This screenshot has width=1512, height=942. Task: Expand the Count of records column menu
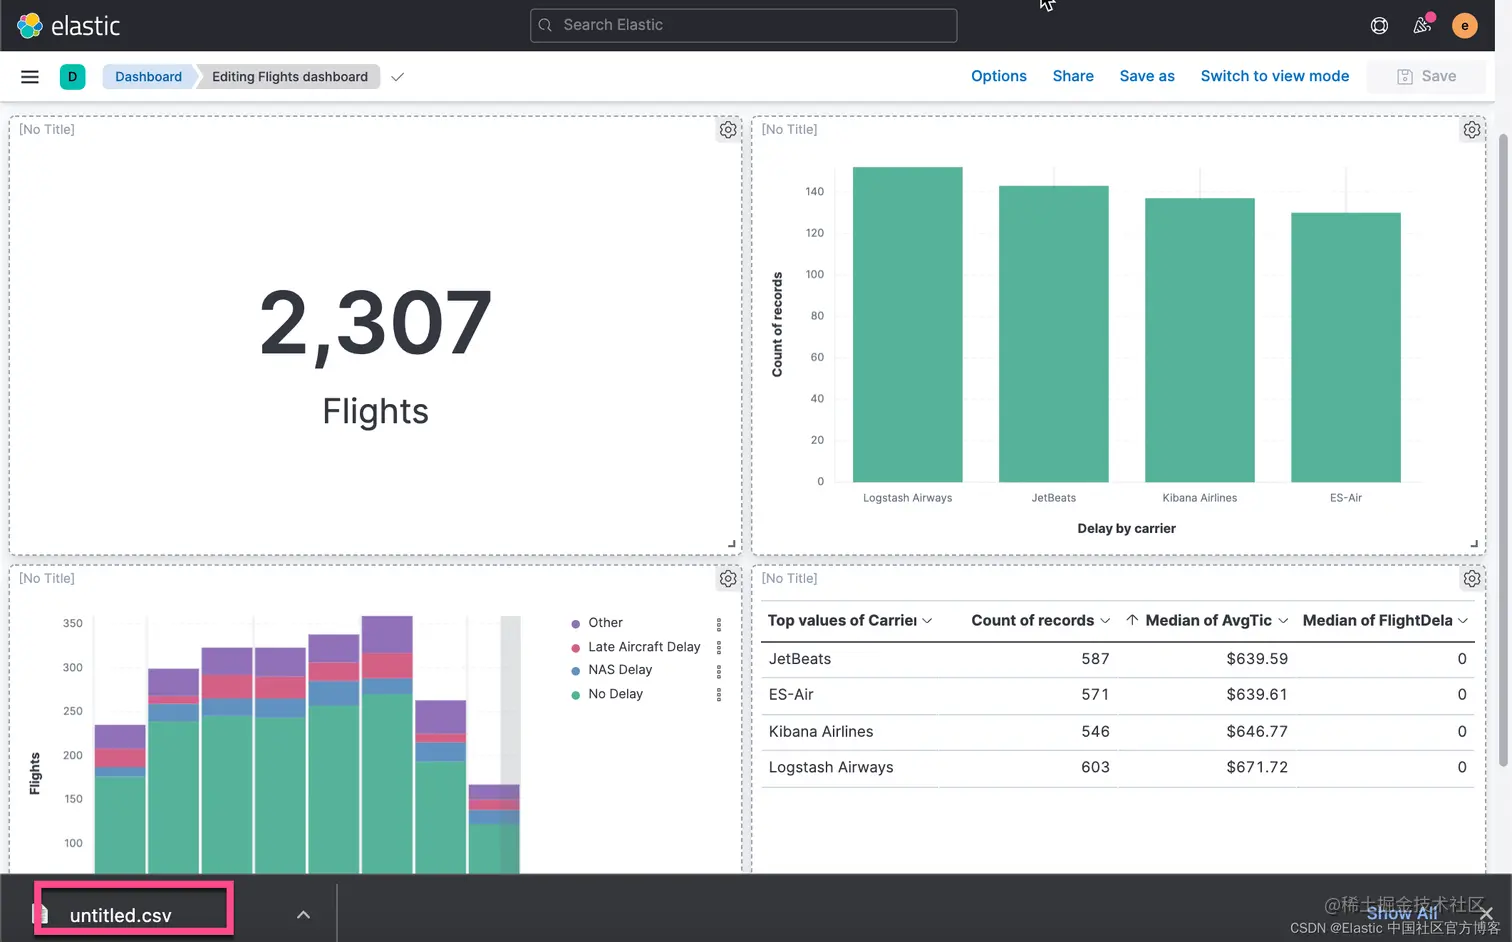1105,621
